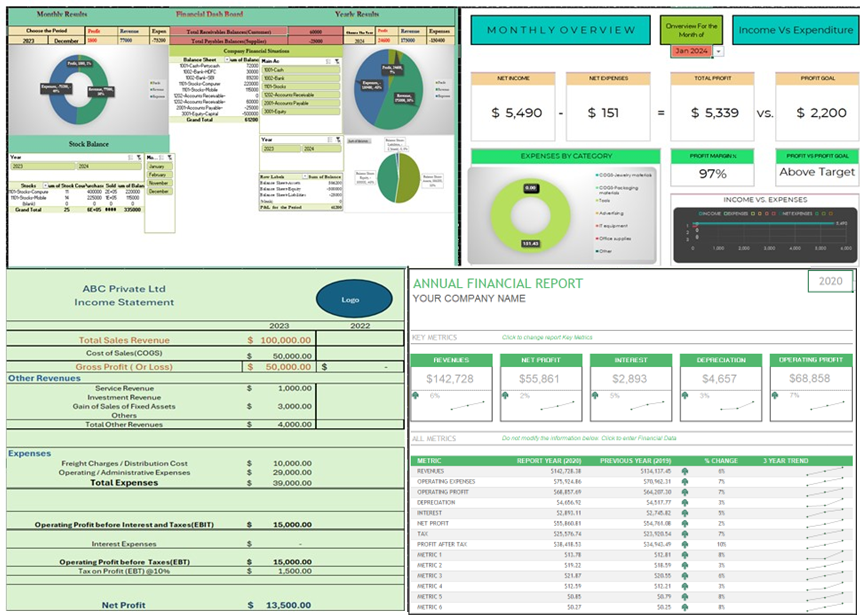The width and height of the screenshot is (860, 616).
Task: Toggle multi-select on Stock Balance Year slicer
Action: pyautogui.click(x=131, y=157)
